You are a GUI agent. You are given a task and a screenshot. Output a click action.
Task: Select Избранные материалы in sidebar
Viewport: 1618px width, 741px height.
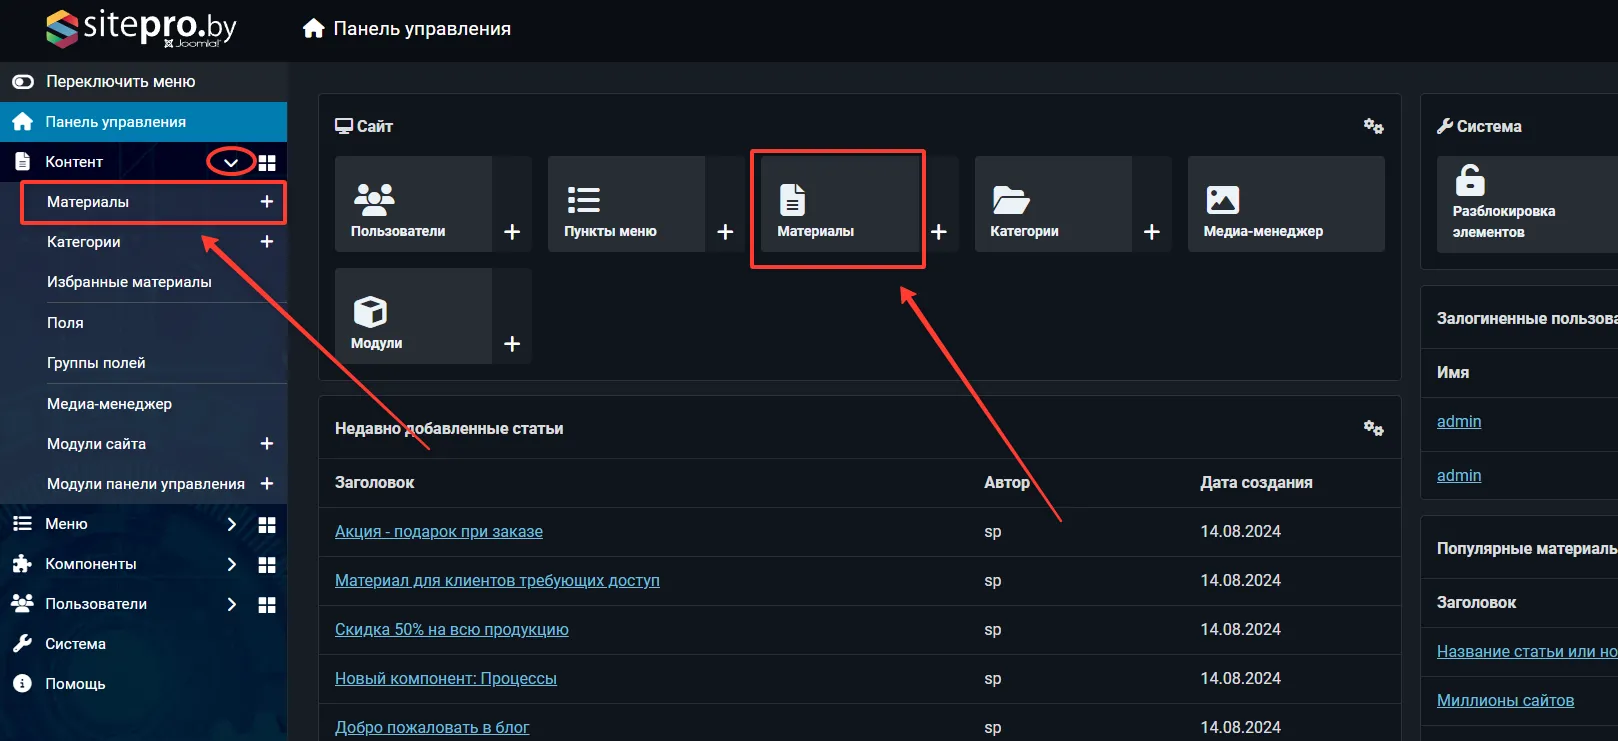click(x=129, y=282)
